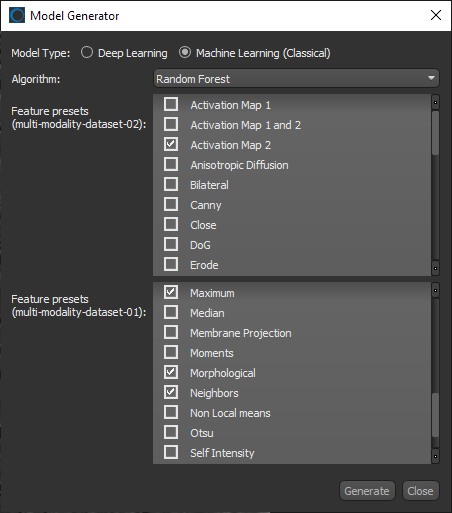Tick the Self Intensity checkbox
Image resolution: width=452 pixels, height=513 pixels.
pos(171,452)
